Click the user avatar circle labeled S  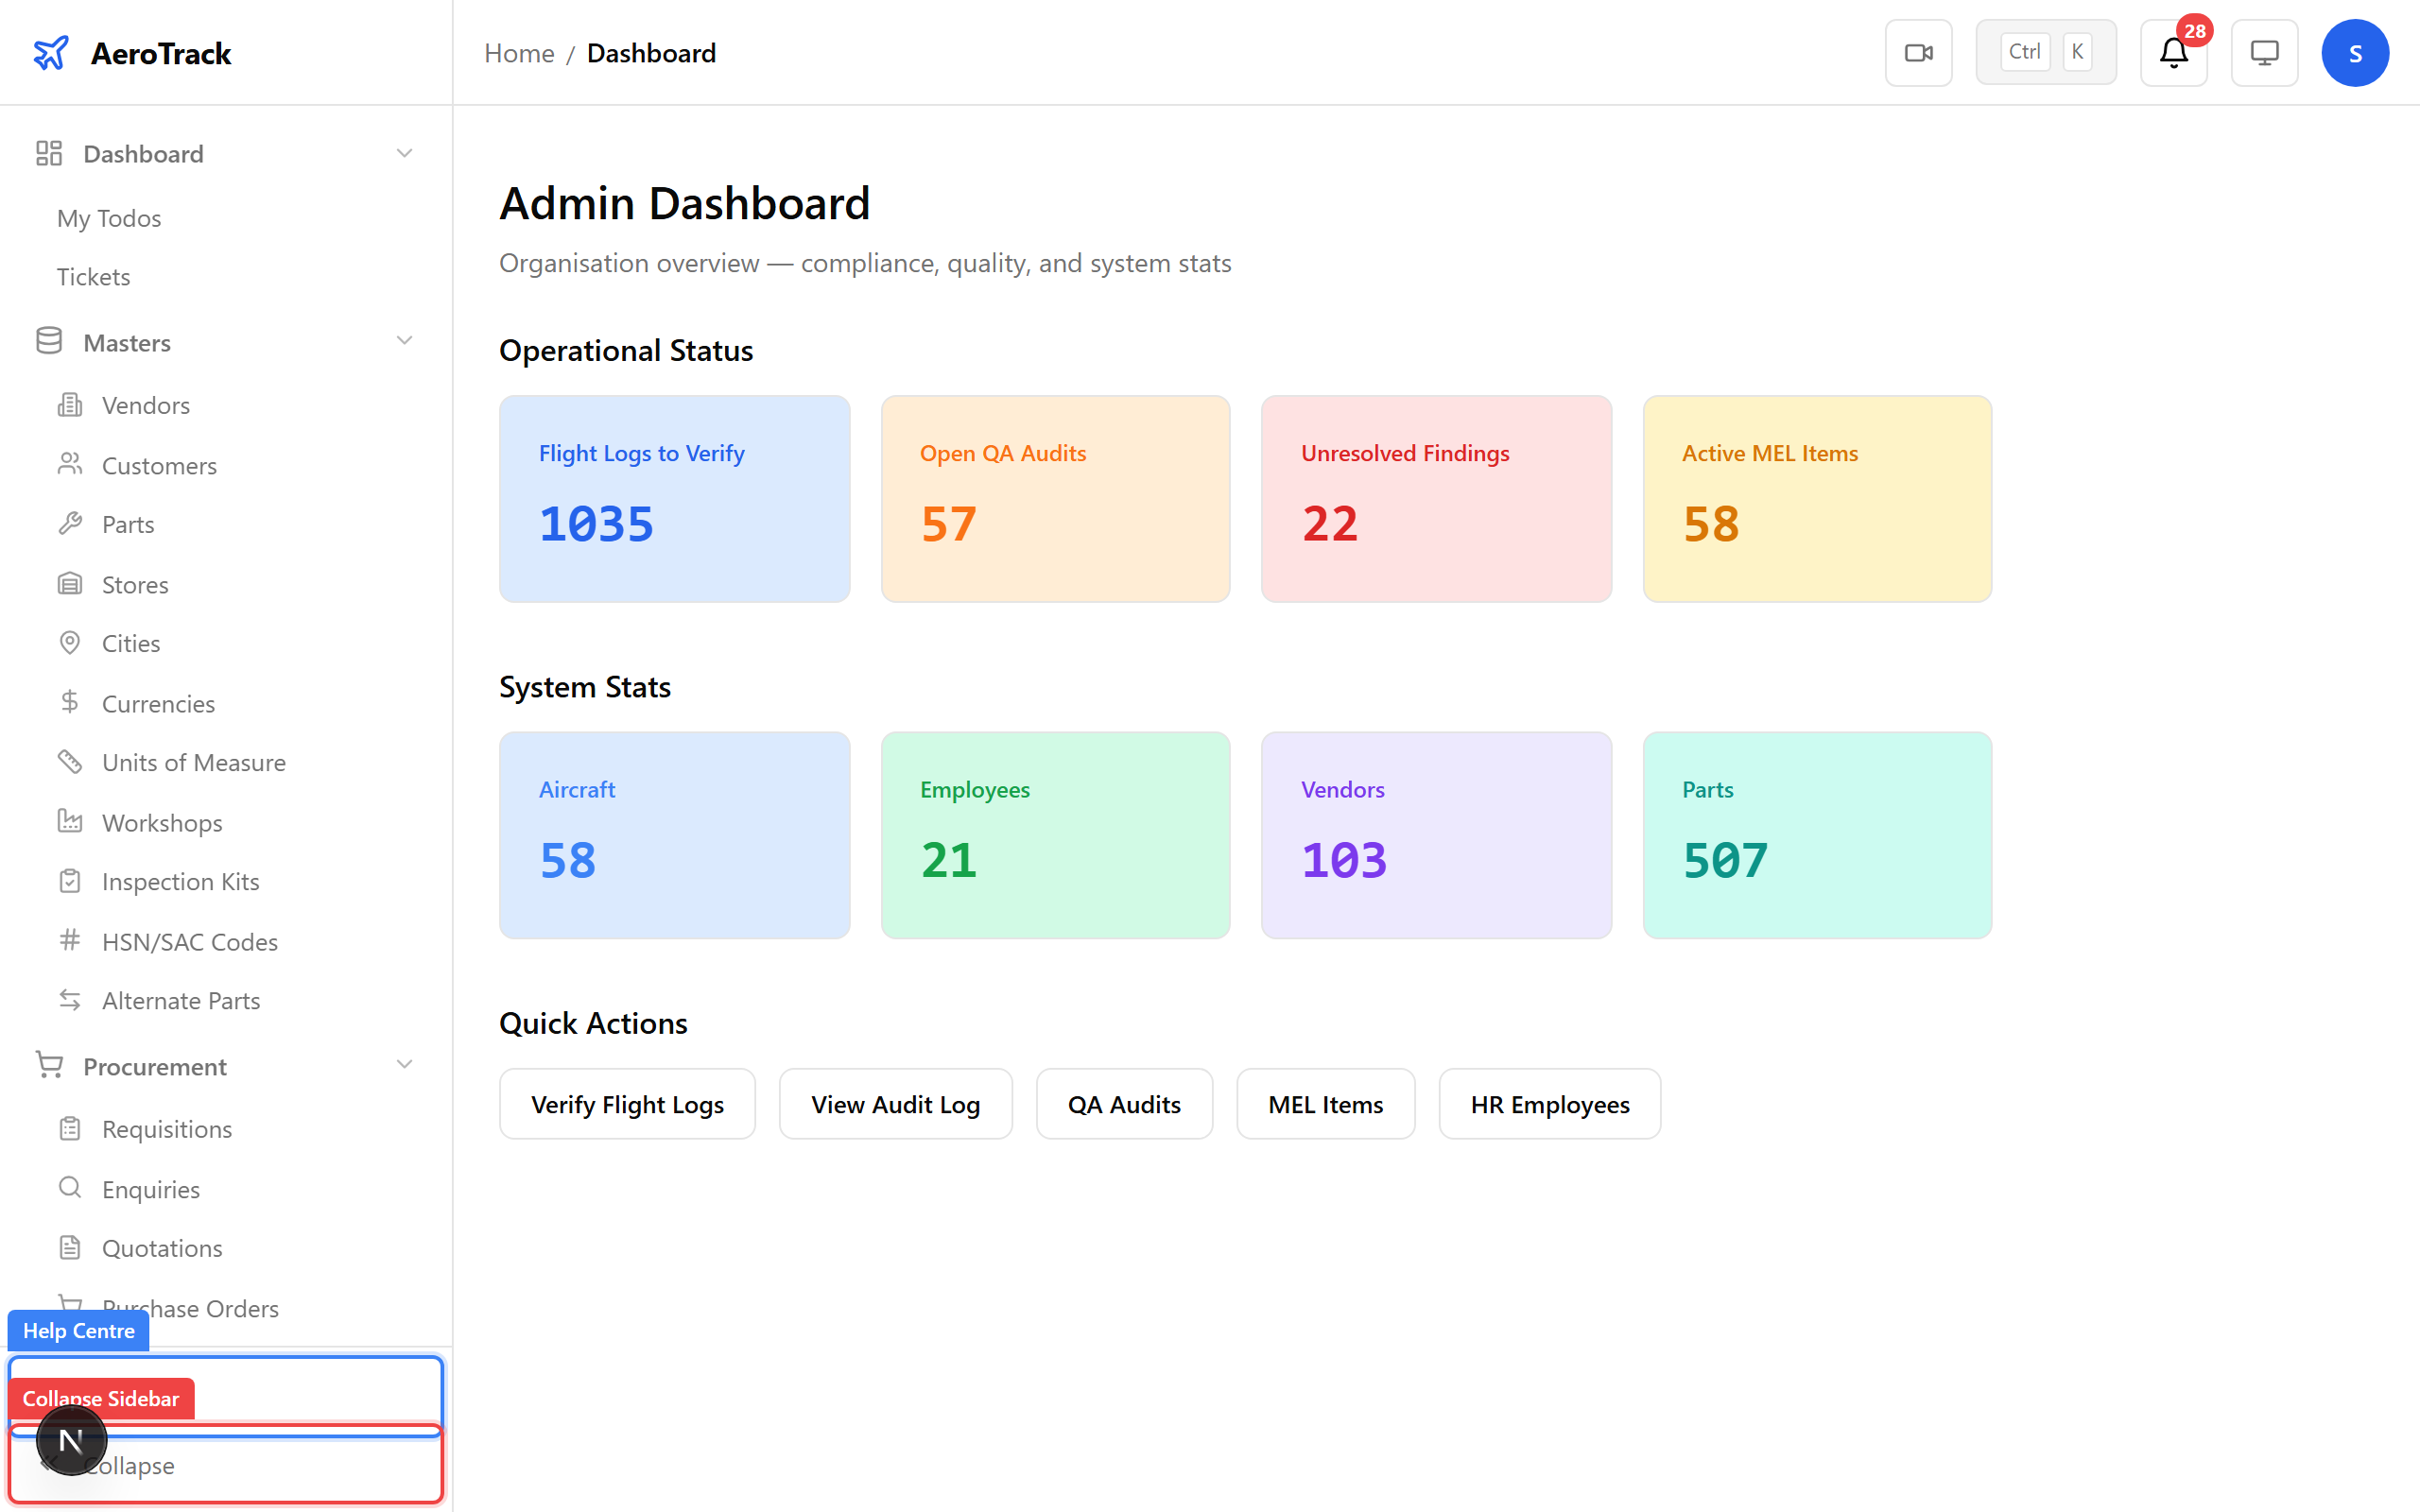[x=2355, y=52]
